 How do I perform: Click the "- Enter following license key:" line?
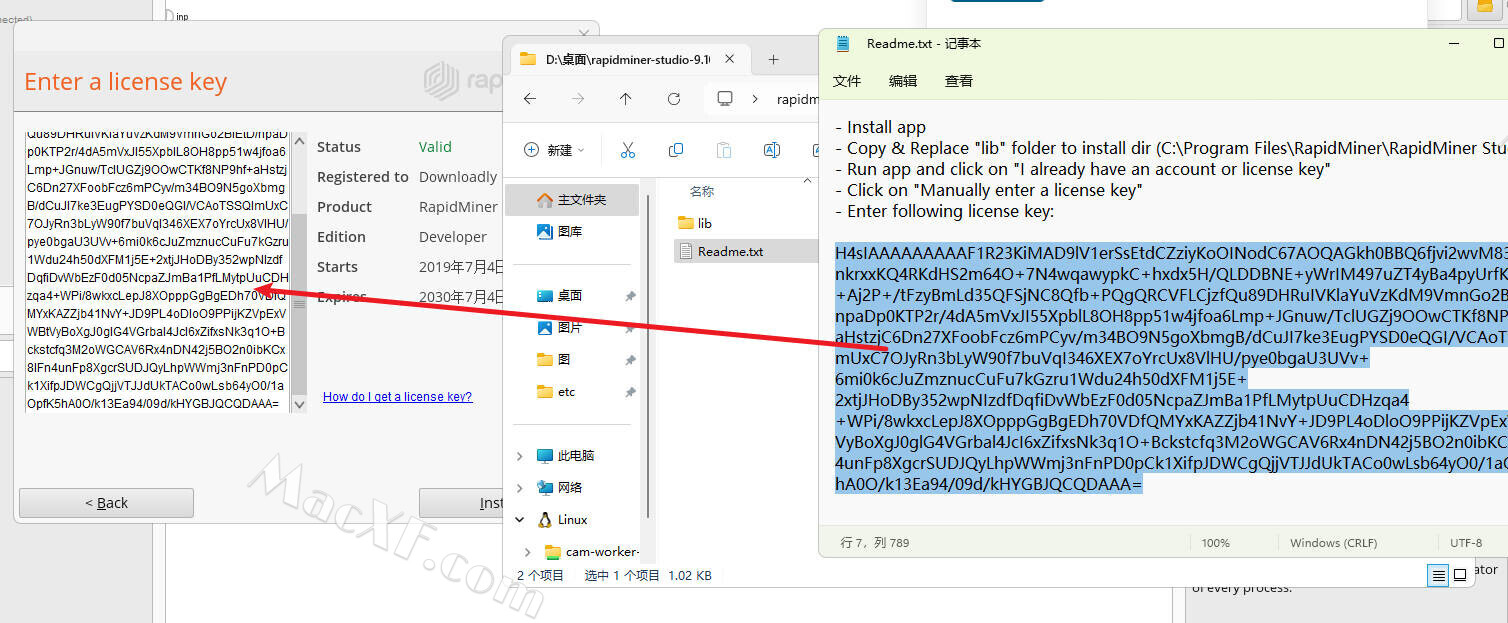(x=944, y=211)
